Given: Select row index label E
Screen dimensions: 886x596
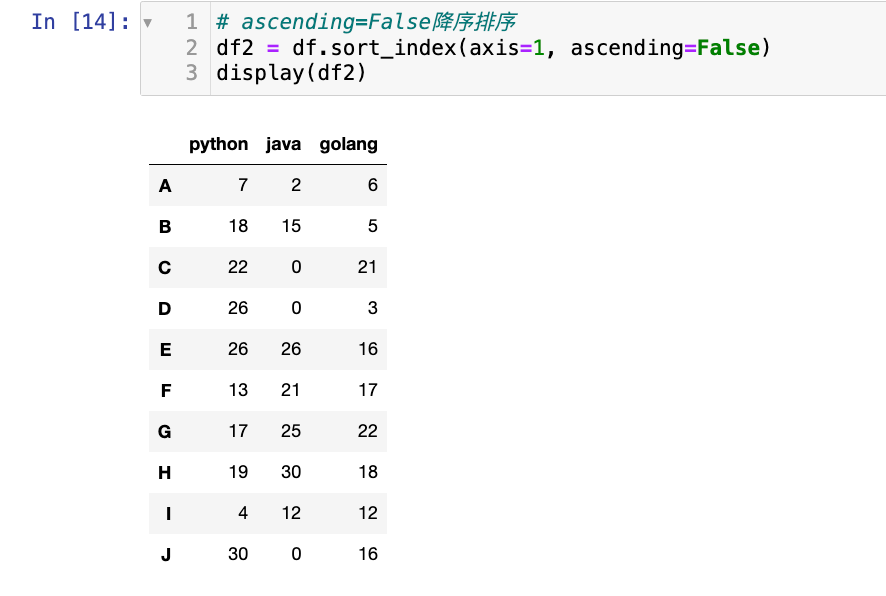Looking at the screenshot, I should 165,350.
